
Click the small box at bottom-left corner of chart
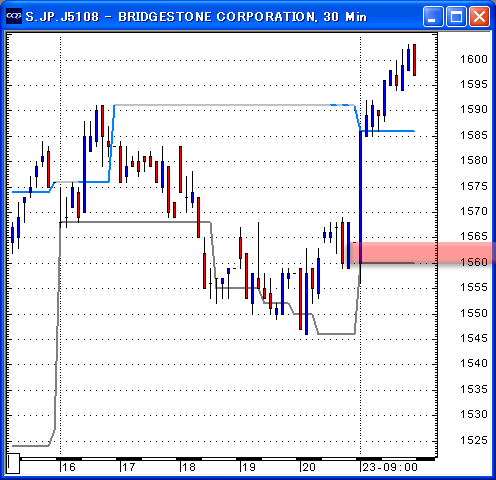click(13, 463)
